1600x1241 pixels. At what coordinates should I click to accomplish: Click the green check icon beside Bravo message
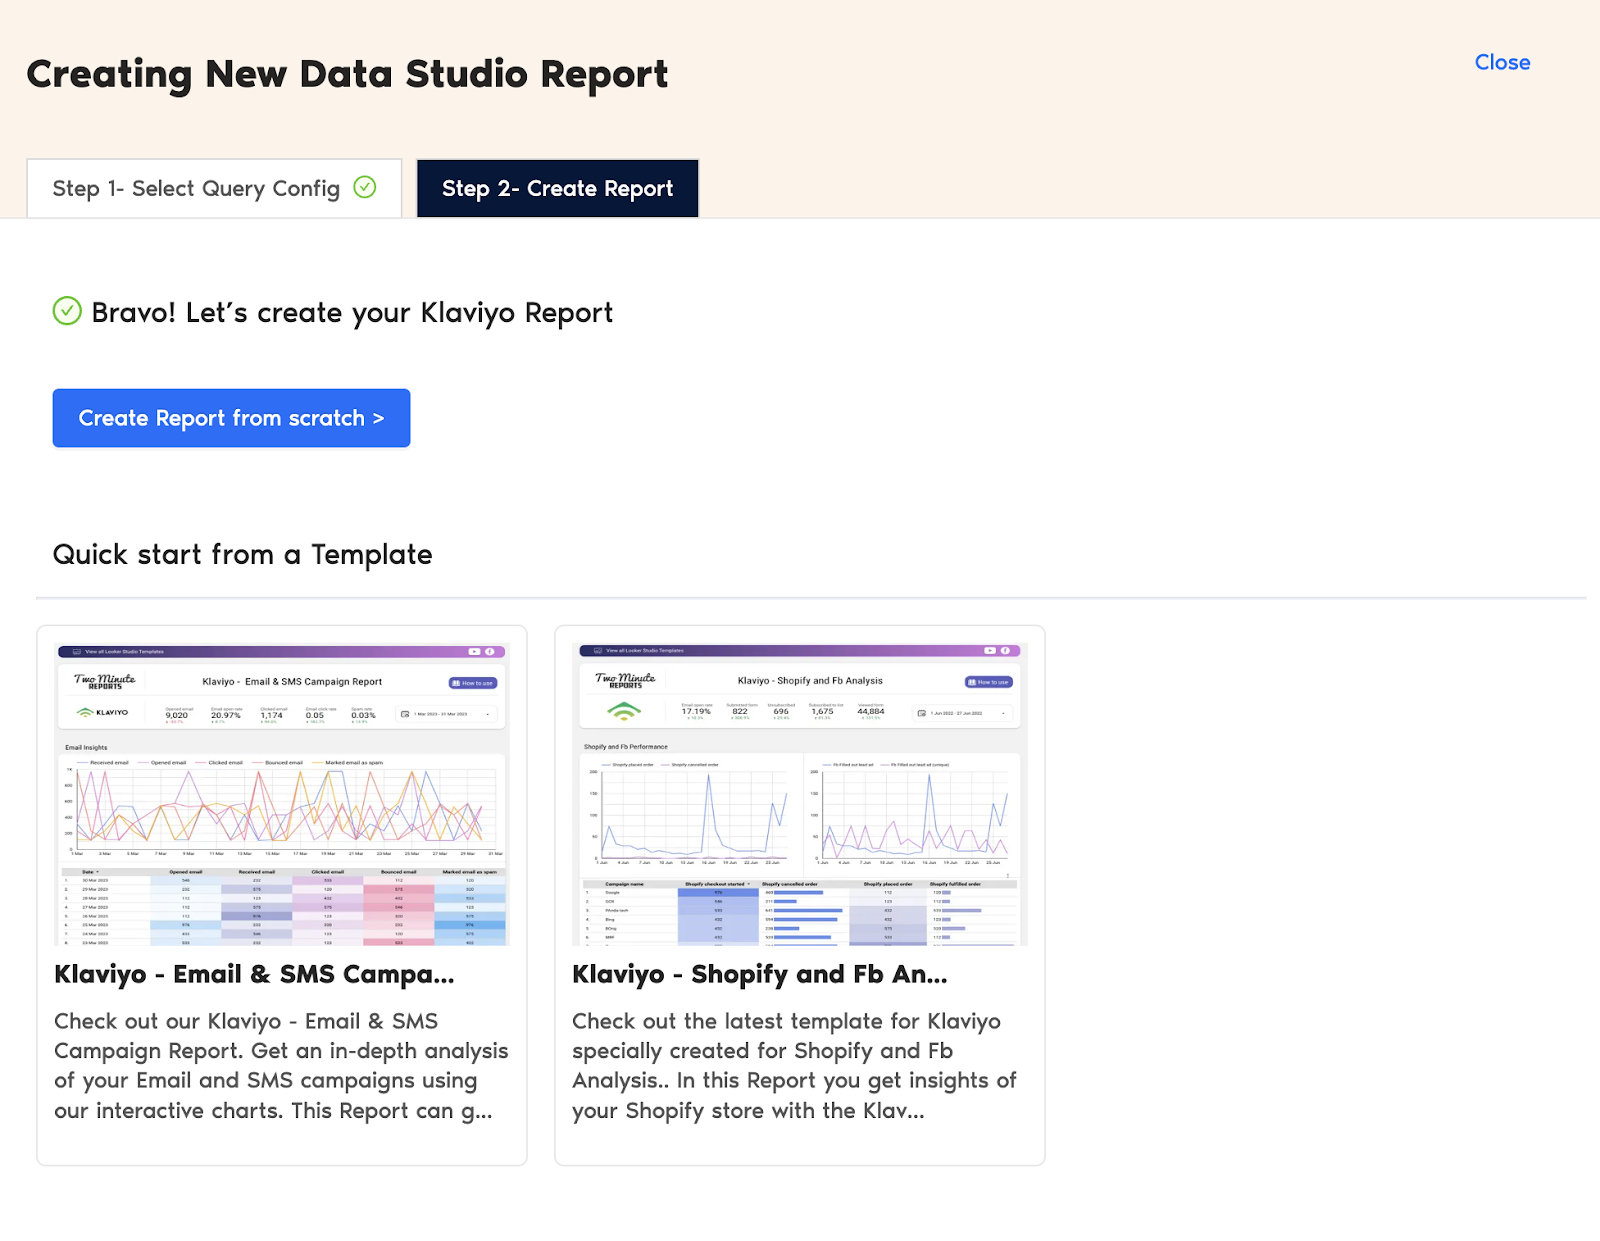pos(67,311)
